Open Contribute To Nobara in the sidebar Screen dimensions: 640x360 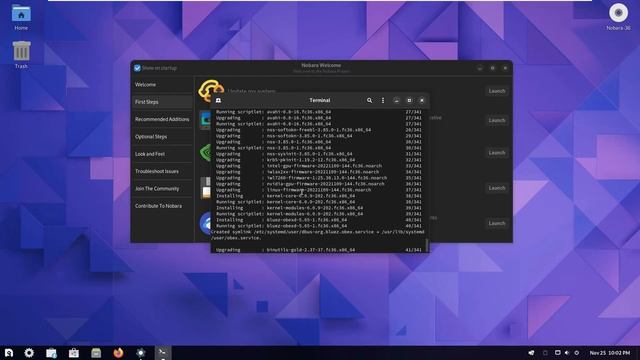[x=162, y=206]
